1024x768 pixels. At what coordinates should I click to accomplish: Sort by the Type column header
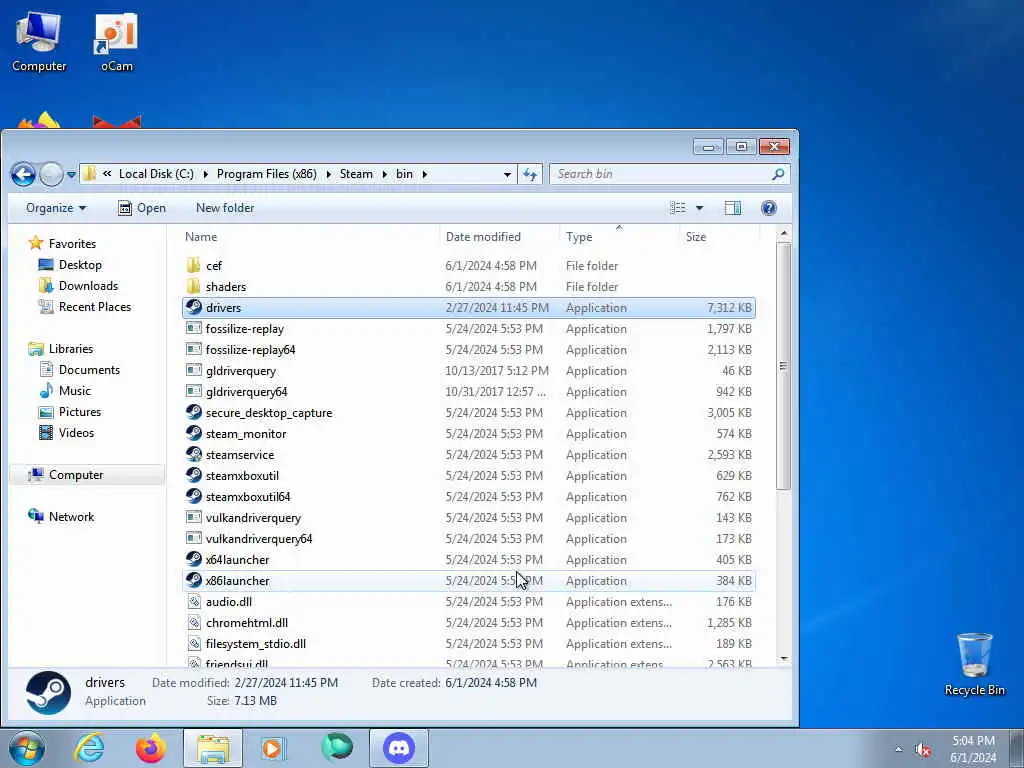coord(579,236)
